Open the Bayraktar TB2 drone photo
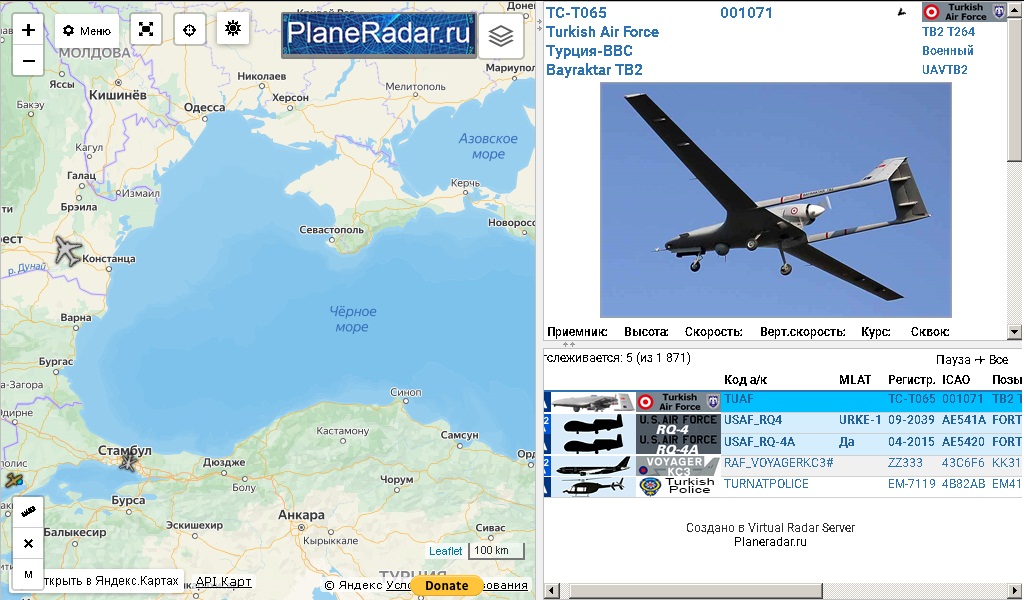The image size is (1024, 600). click(775, 200)
